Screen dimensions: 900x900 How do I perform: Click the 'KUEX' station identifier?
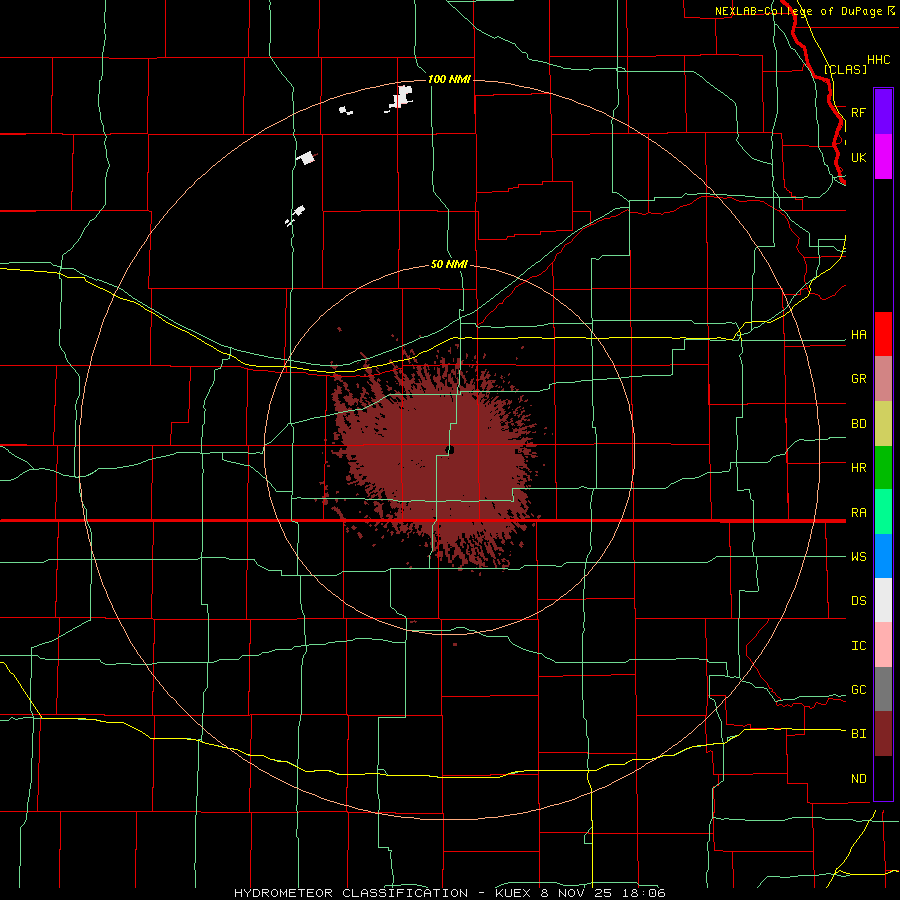pos(515,893)
